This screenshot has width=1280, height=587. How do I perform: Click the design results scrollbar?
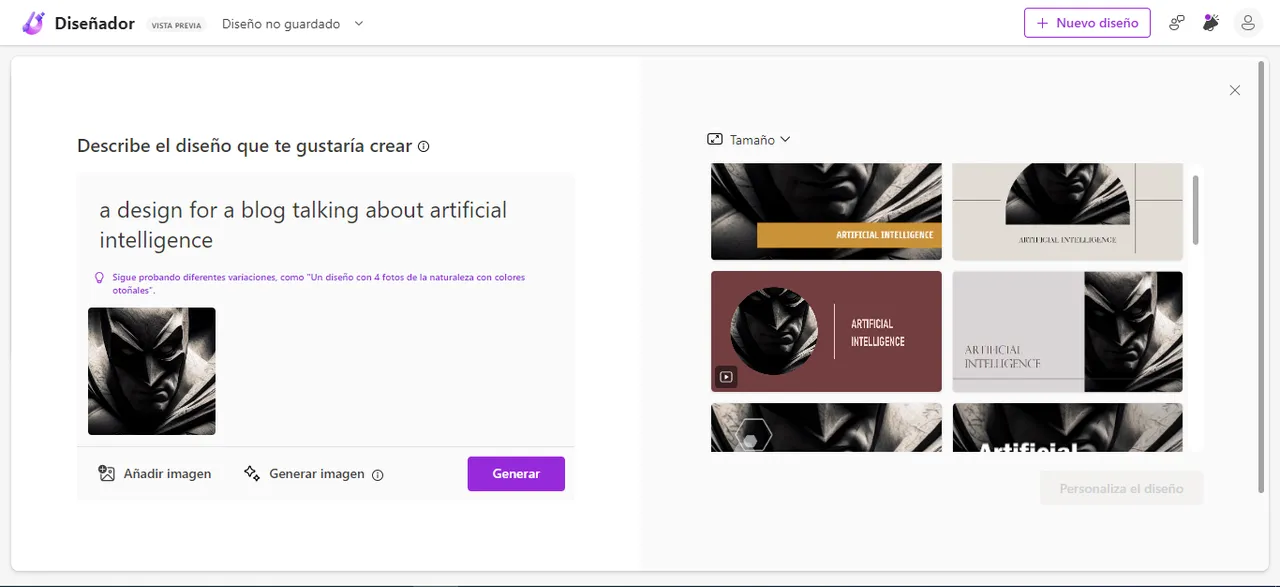point(1196,210)
